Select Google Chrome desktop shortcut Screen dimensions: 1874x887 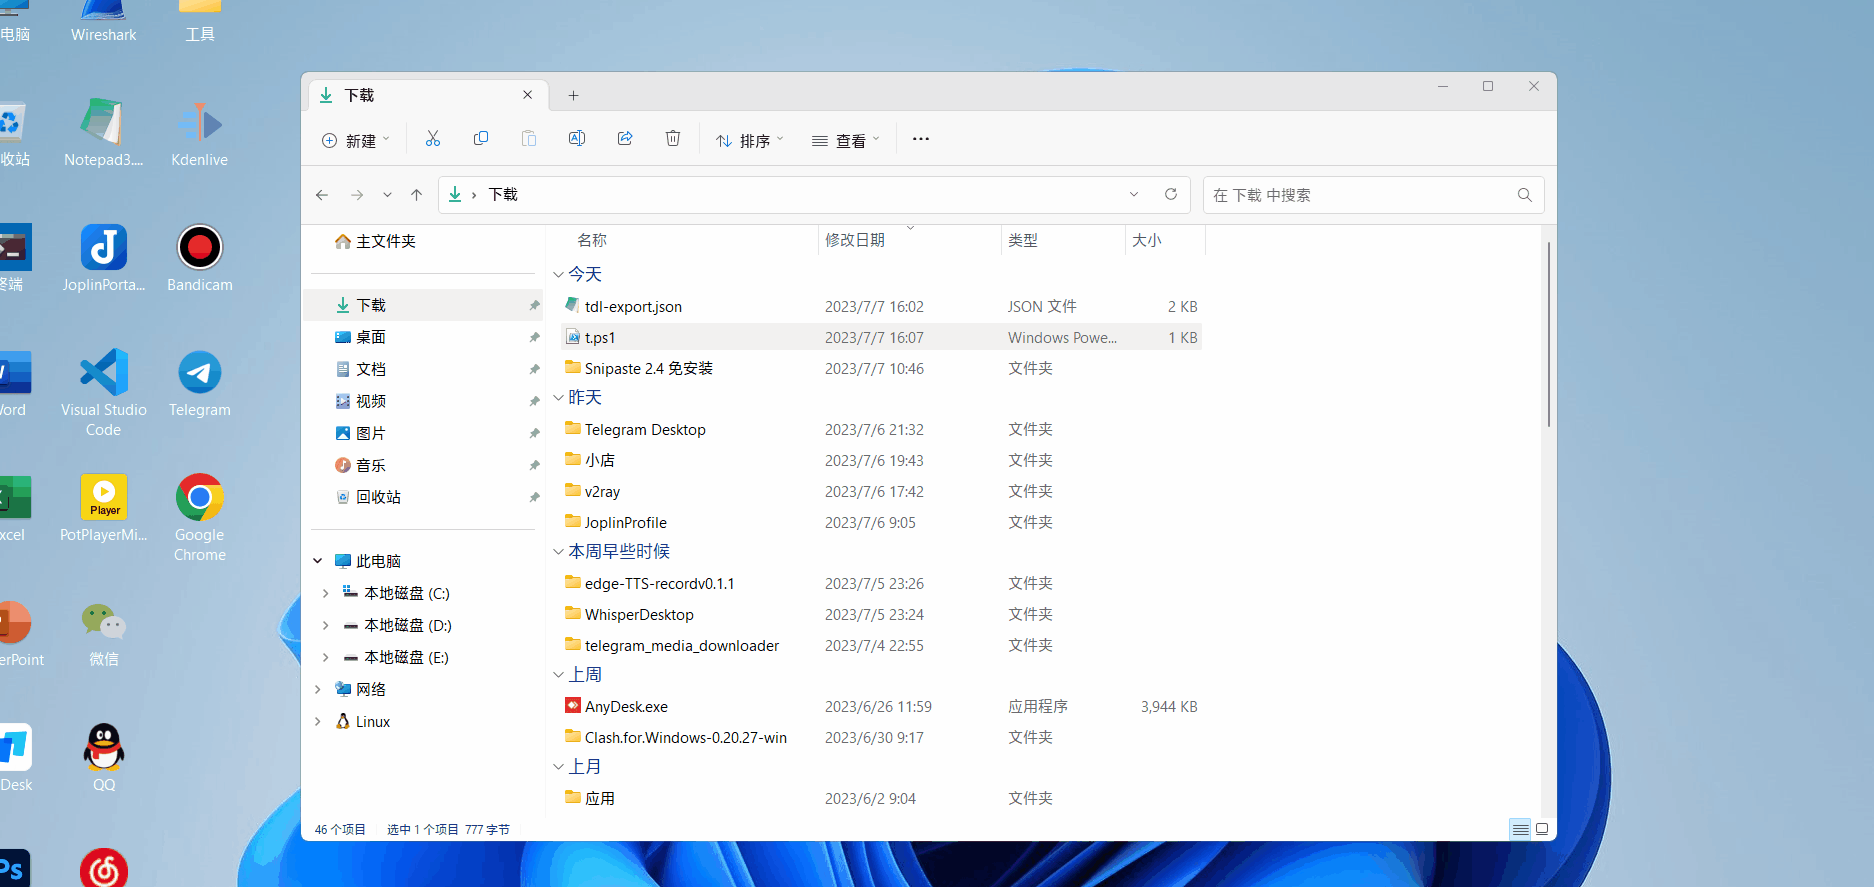pyautogui.click(x=200, y=517)
